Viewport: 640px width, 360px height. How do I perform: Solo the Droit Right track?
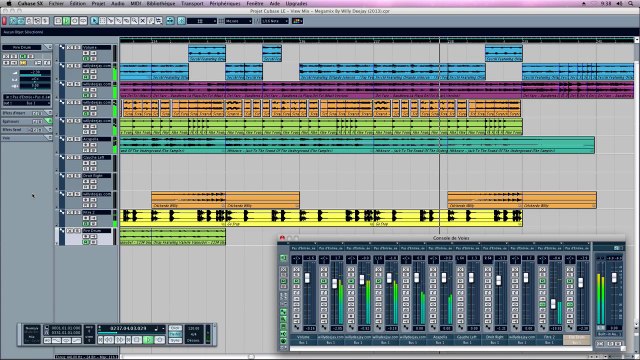tap(77, 176)
